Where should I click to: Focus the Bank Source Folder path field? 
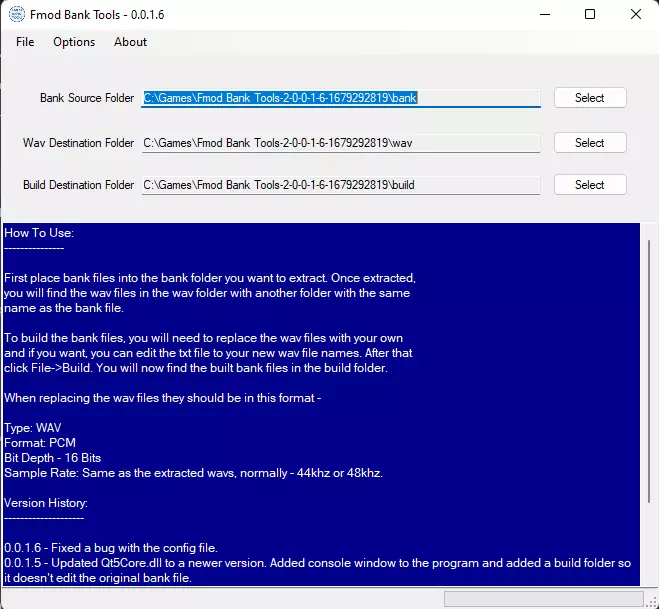click(x=341, y=98)
